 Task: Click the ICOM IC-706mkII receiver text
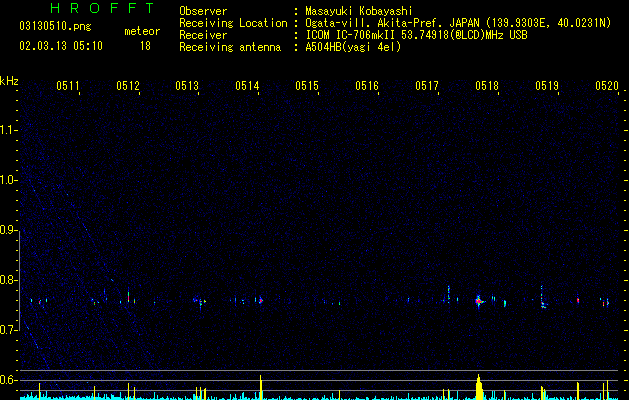(416, 35)
